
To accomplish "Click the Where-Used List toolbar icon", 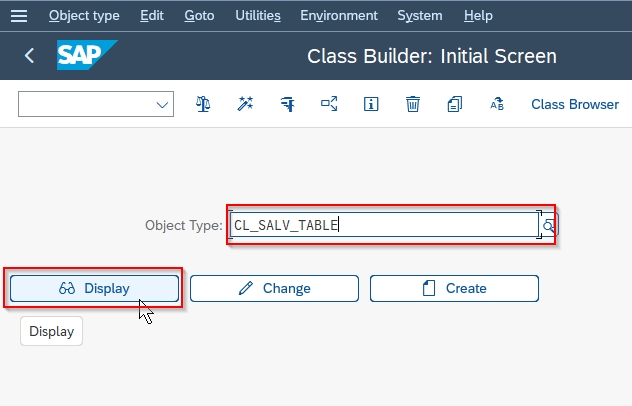I will click(329, 104).
